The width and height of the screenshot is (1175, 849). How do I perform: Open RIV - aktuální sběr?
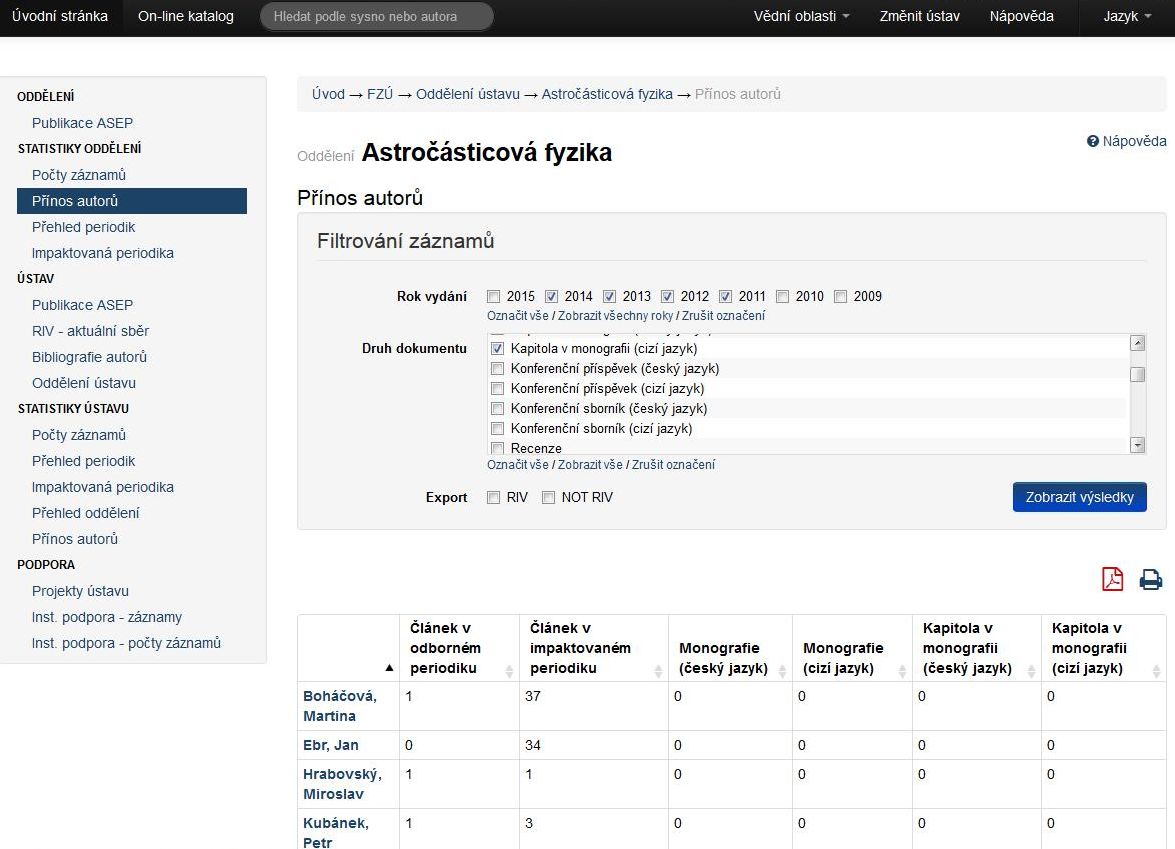click(90, 331)
